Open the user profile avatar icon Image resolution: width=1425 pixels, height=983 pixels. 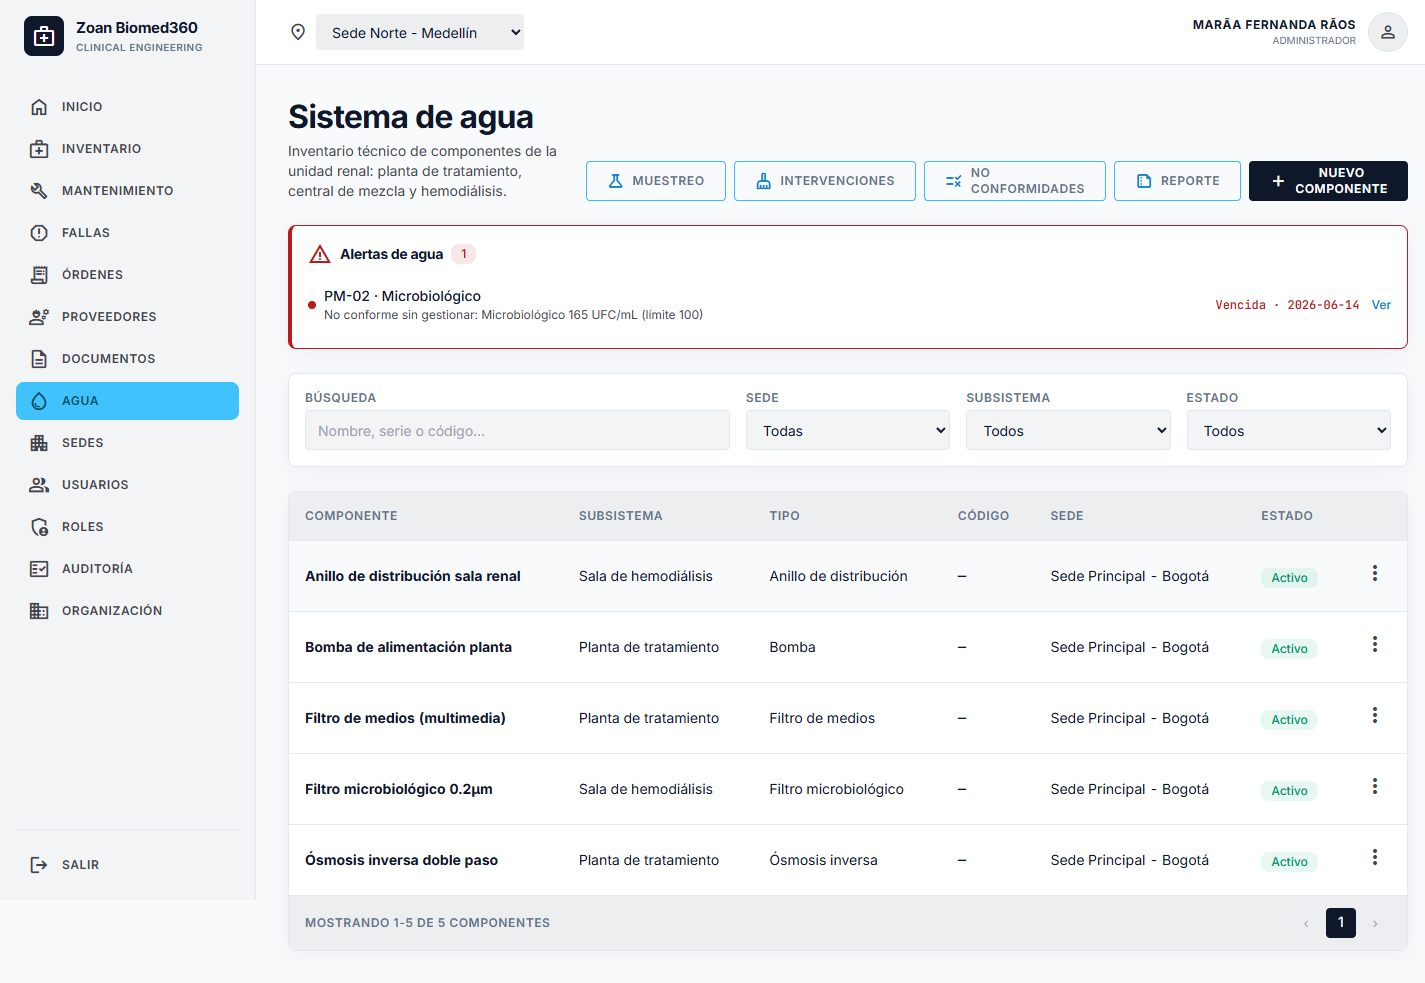pyautogui.click(x=1388, y=32)
